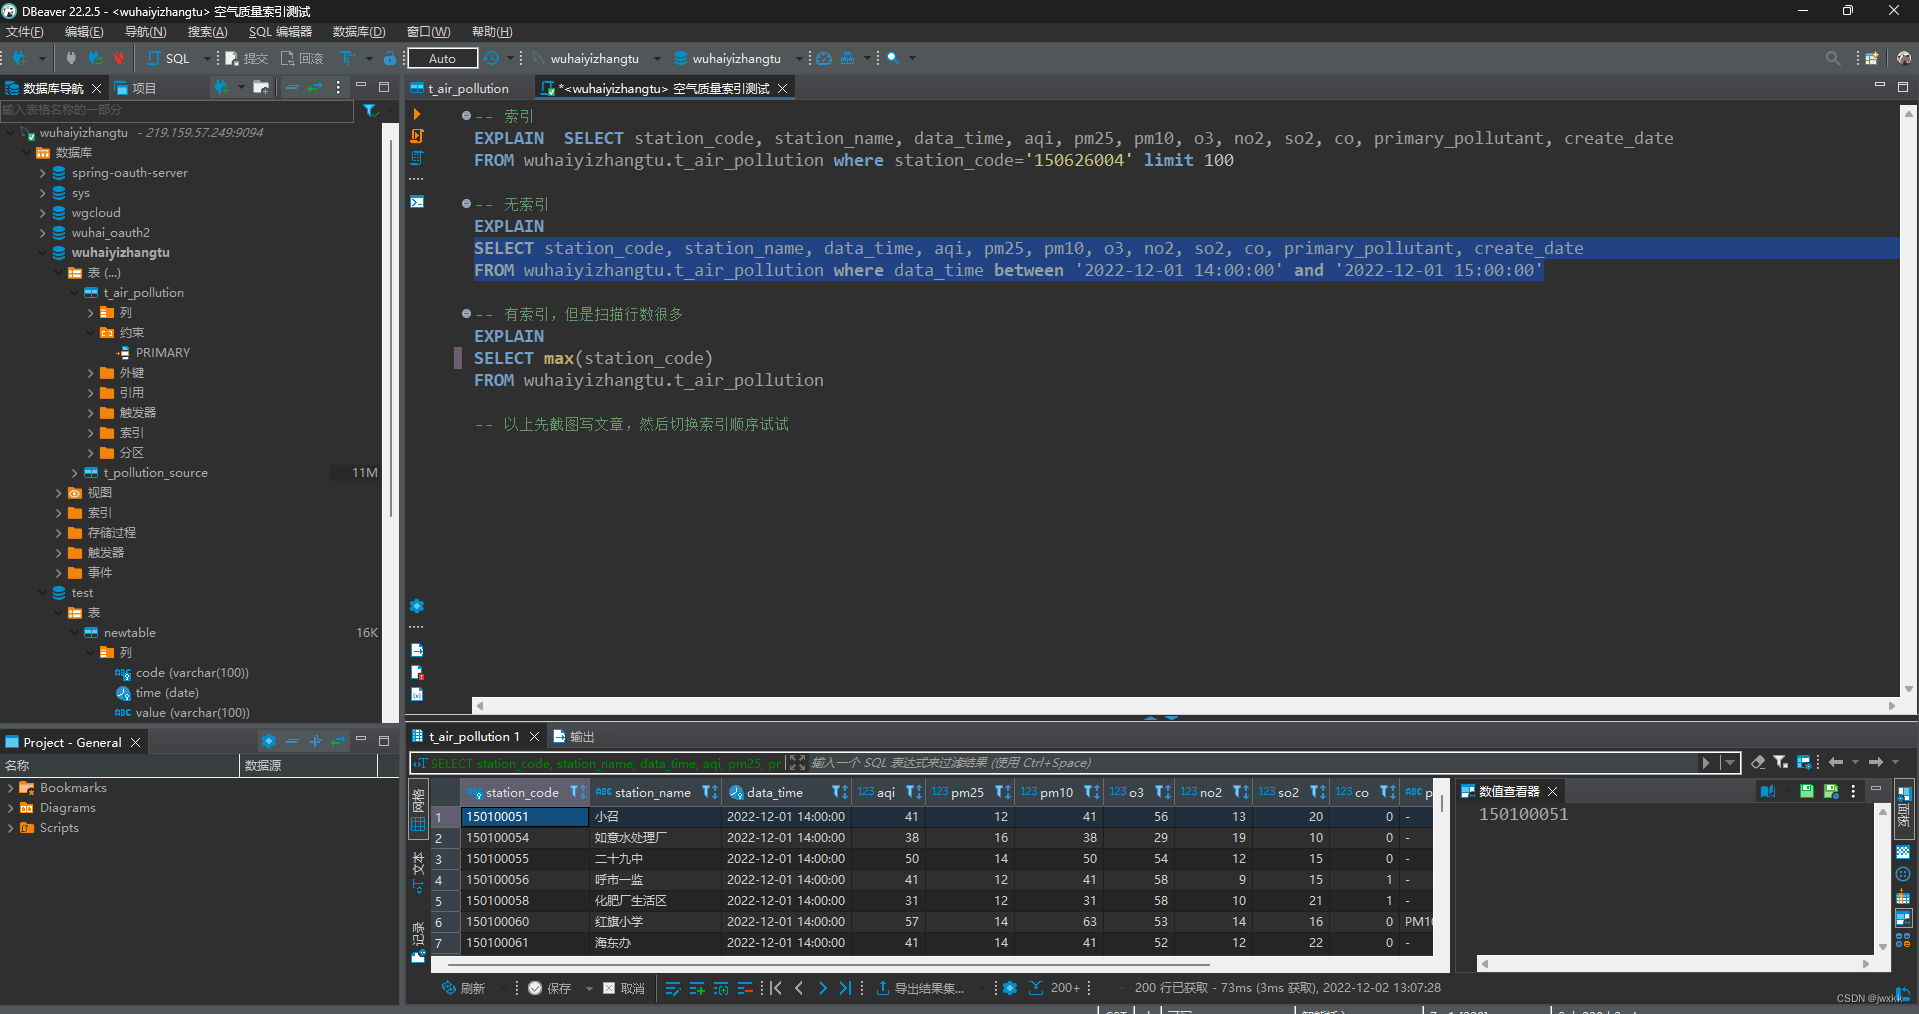
Task: Select the cell 如意水处理厂
Action: tap(655, 838)
